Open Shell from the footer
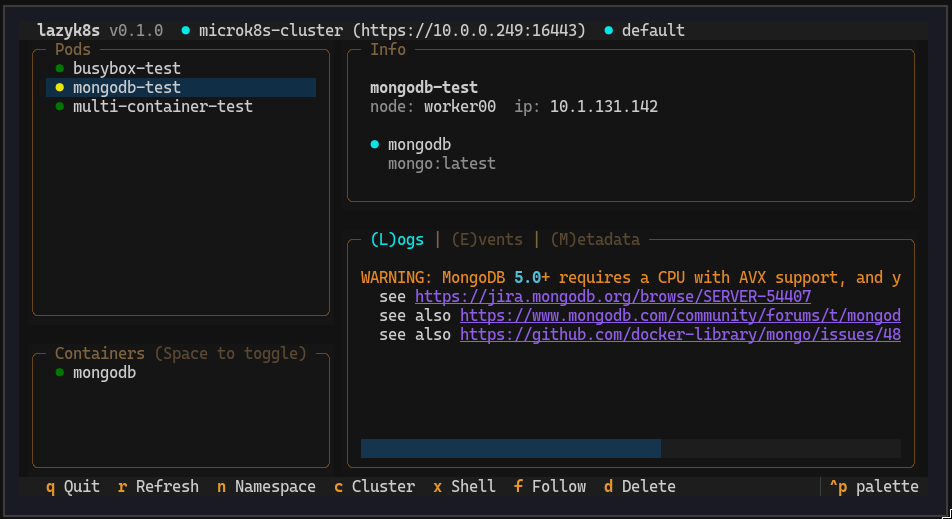The height and width of the screenshot is (519, 952). 464,486
